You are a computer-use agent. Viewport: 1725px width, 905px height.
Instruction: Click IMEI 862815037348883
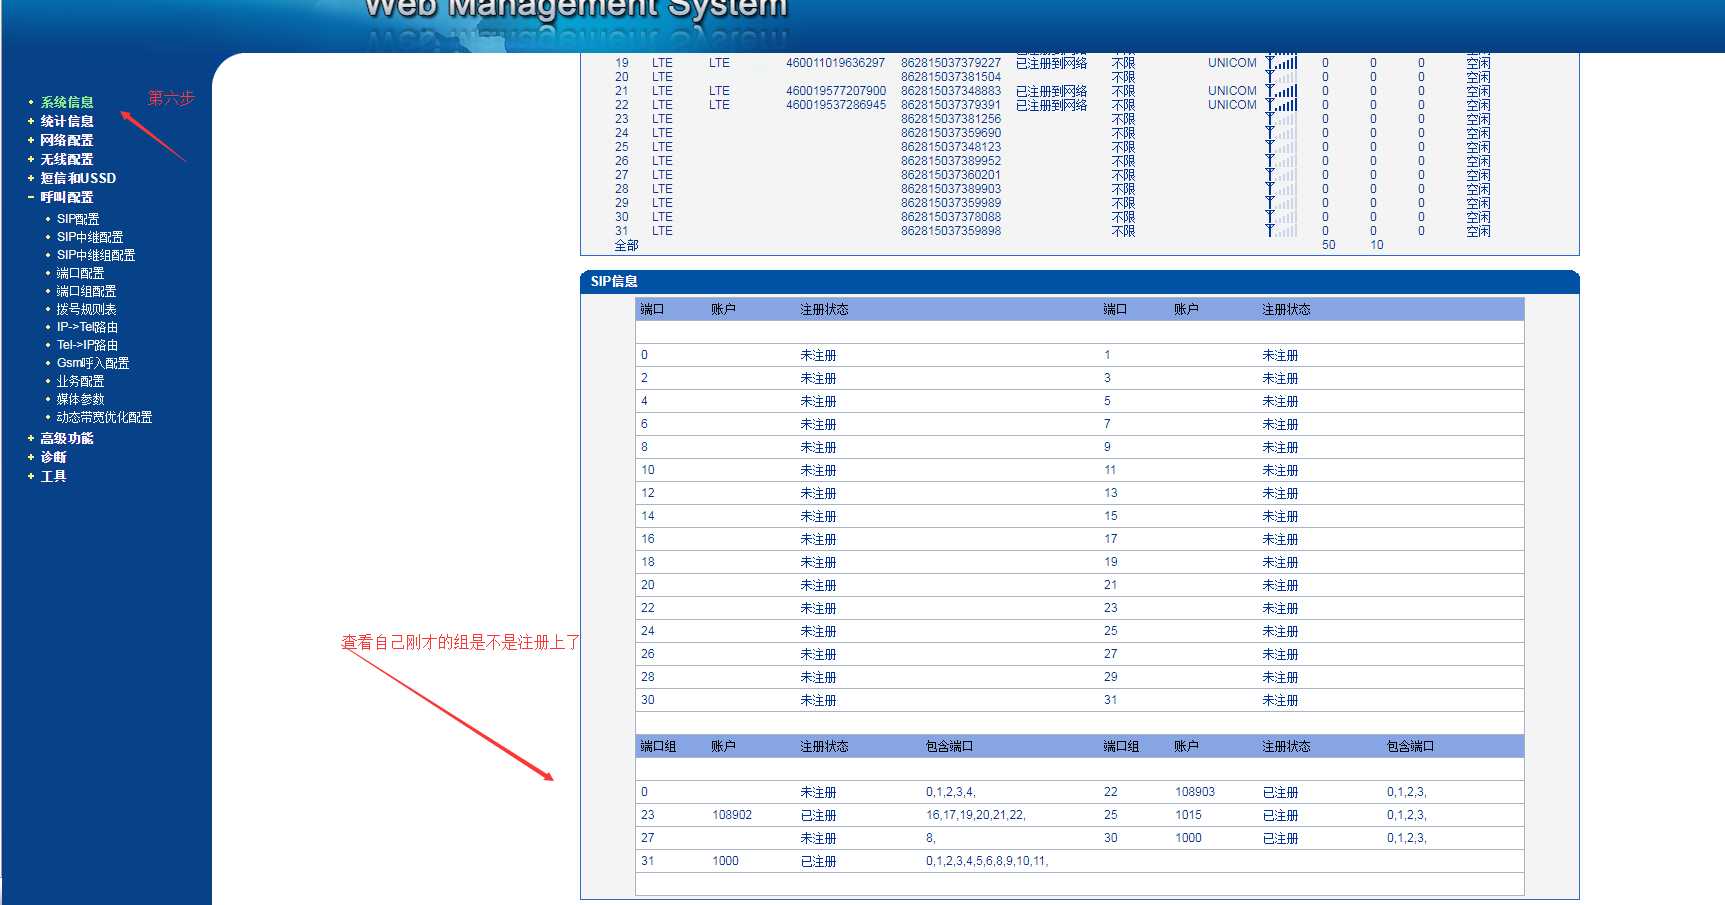coord(950,91)
